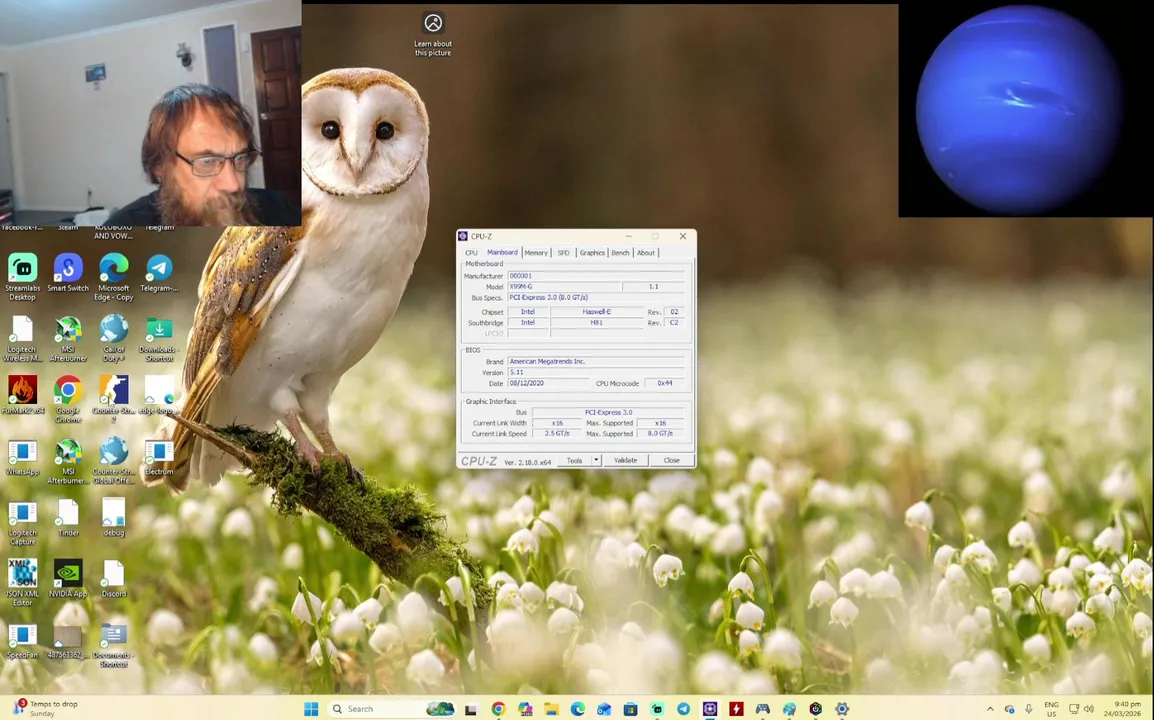
Task: Switch to the Memory tab in CPU-Z
Action: click(536, 253)
